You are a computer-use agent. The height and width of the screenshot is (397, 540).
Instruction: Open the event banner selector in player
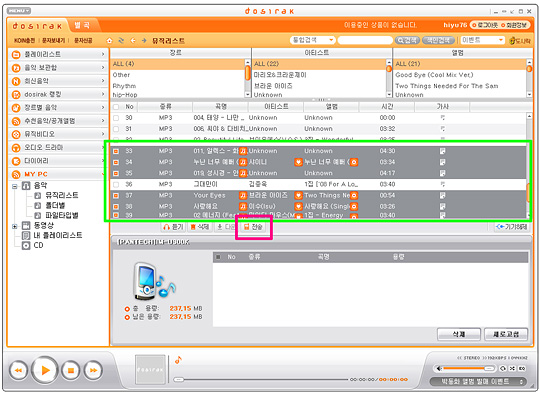[x=478, y=382]
